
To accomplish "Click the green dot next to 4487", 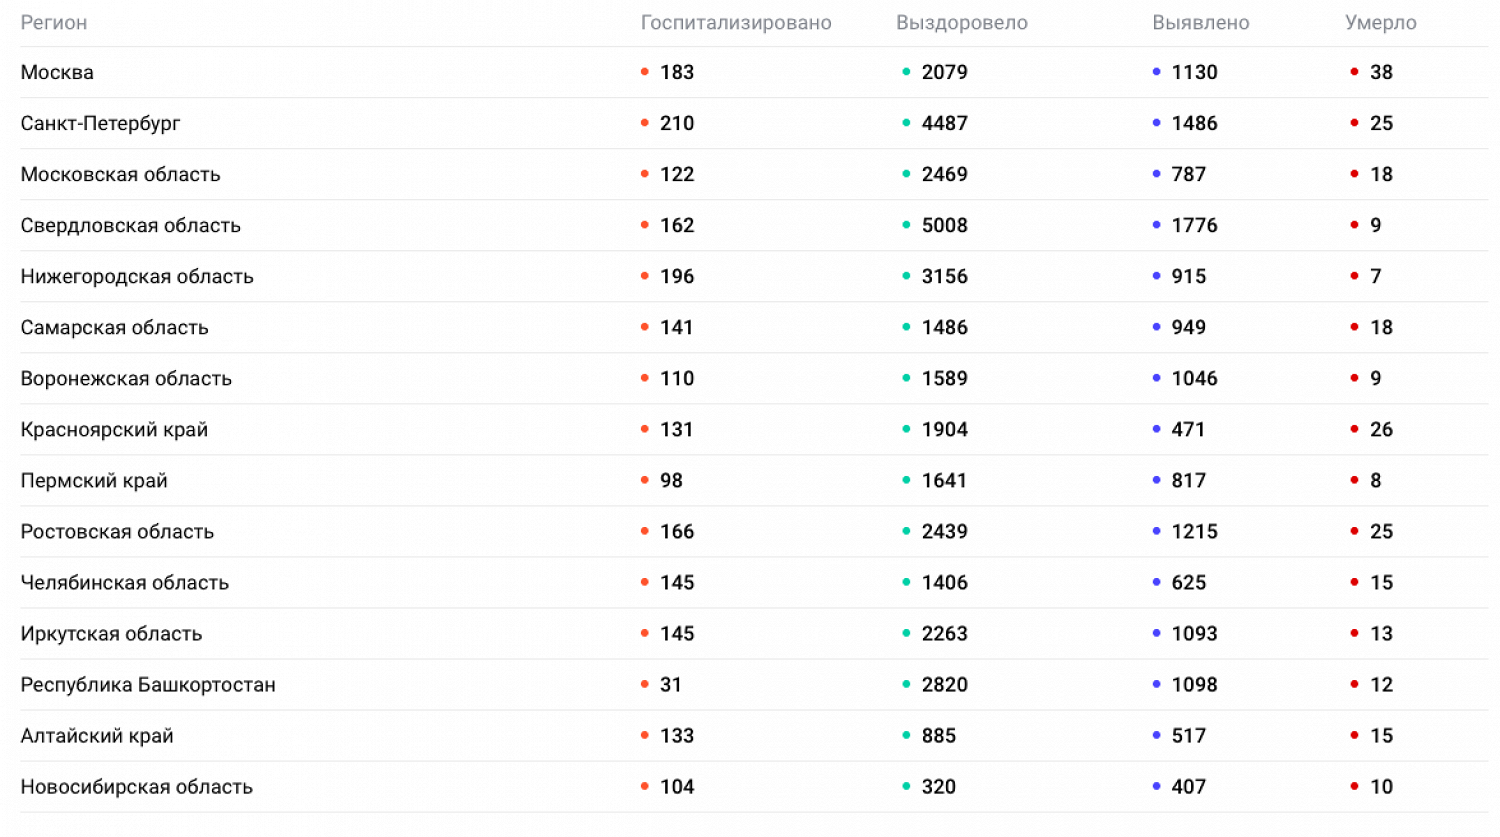I will (x=906, y=123).
